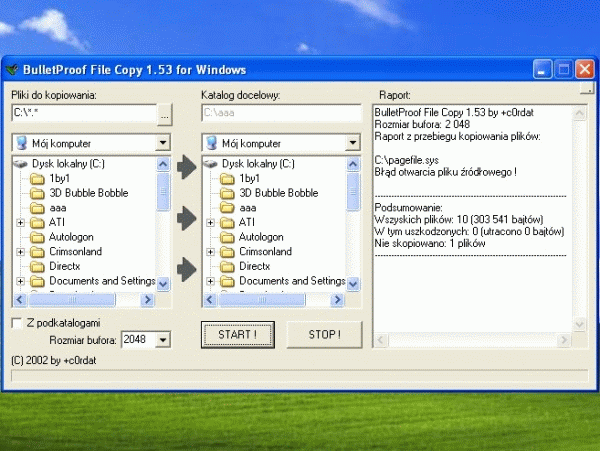The width and height of the screenshot is (600, 451).
Task: Click the Pliki do kopiowania path field
Action: click(84, 113)
